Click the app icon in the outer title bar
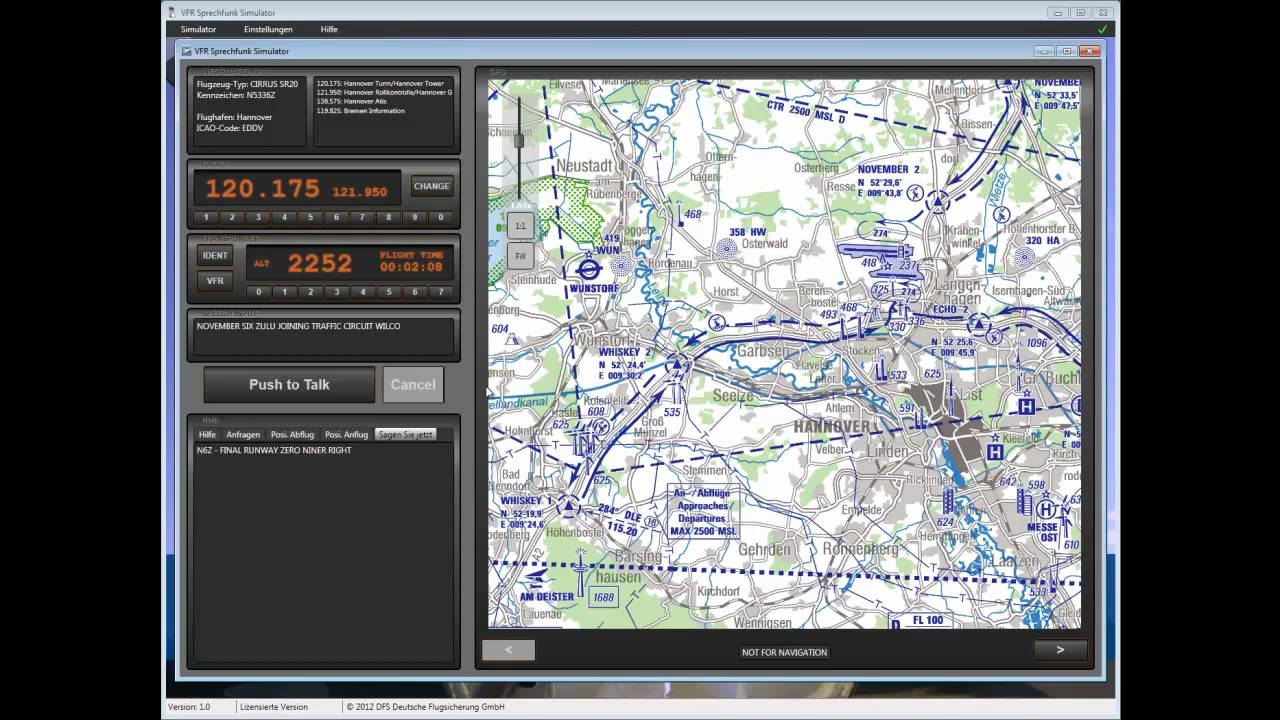 coord(173,12)
